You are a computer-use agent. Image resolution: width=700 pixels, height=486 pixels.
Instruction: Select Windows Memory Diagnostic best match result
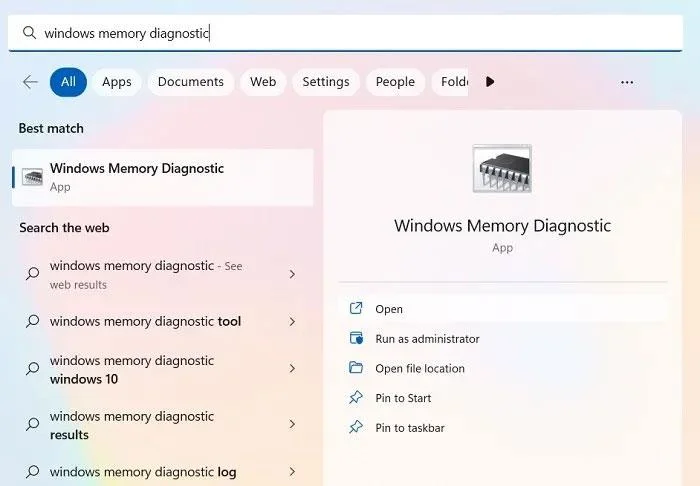click(x=162, y=177)
